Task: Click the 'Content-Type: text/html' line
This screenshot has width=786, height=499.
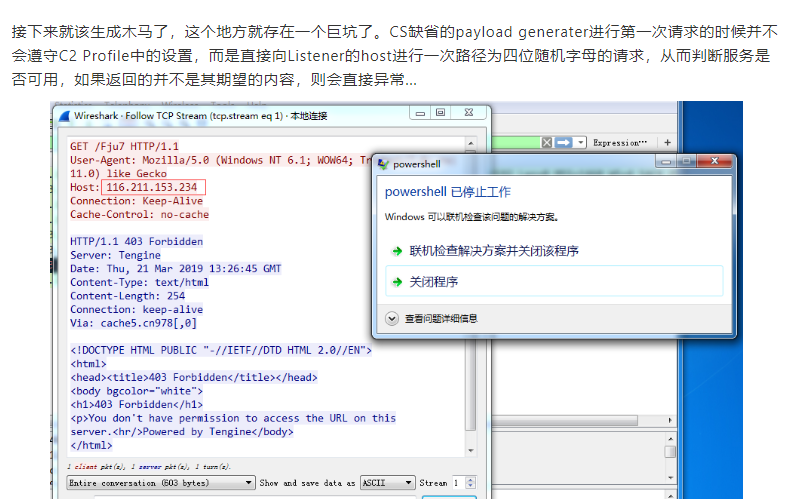Action: coord(139,282)
